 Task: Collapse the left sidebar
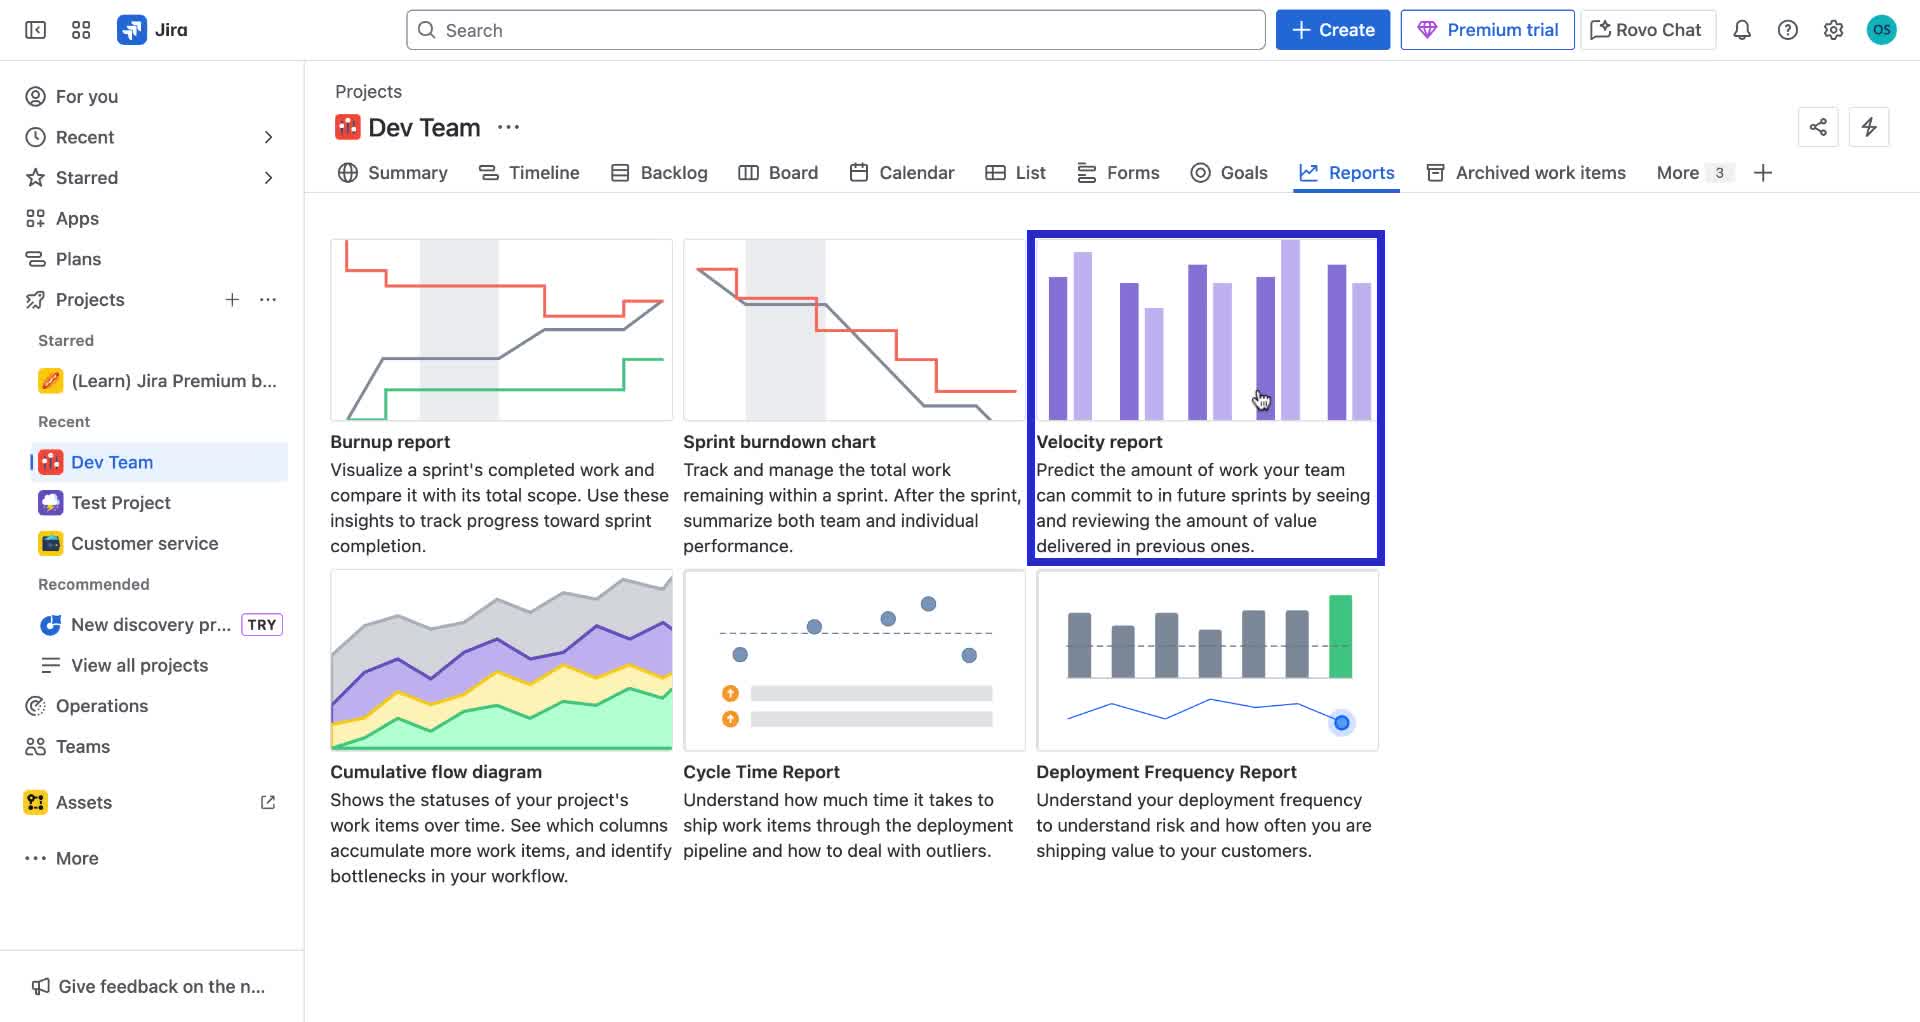[x=34, y=30]
